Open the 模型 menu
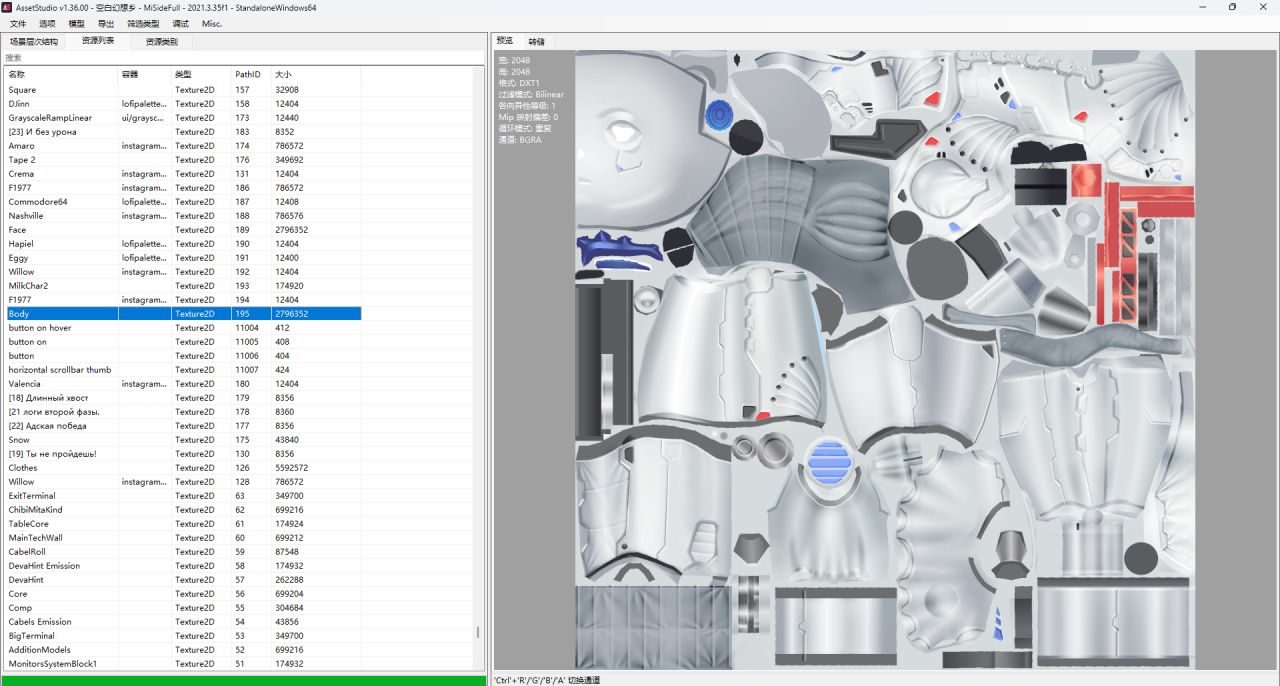Image resolution: width=1280 pixels, height=686 pixels. point(77,23)
